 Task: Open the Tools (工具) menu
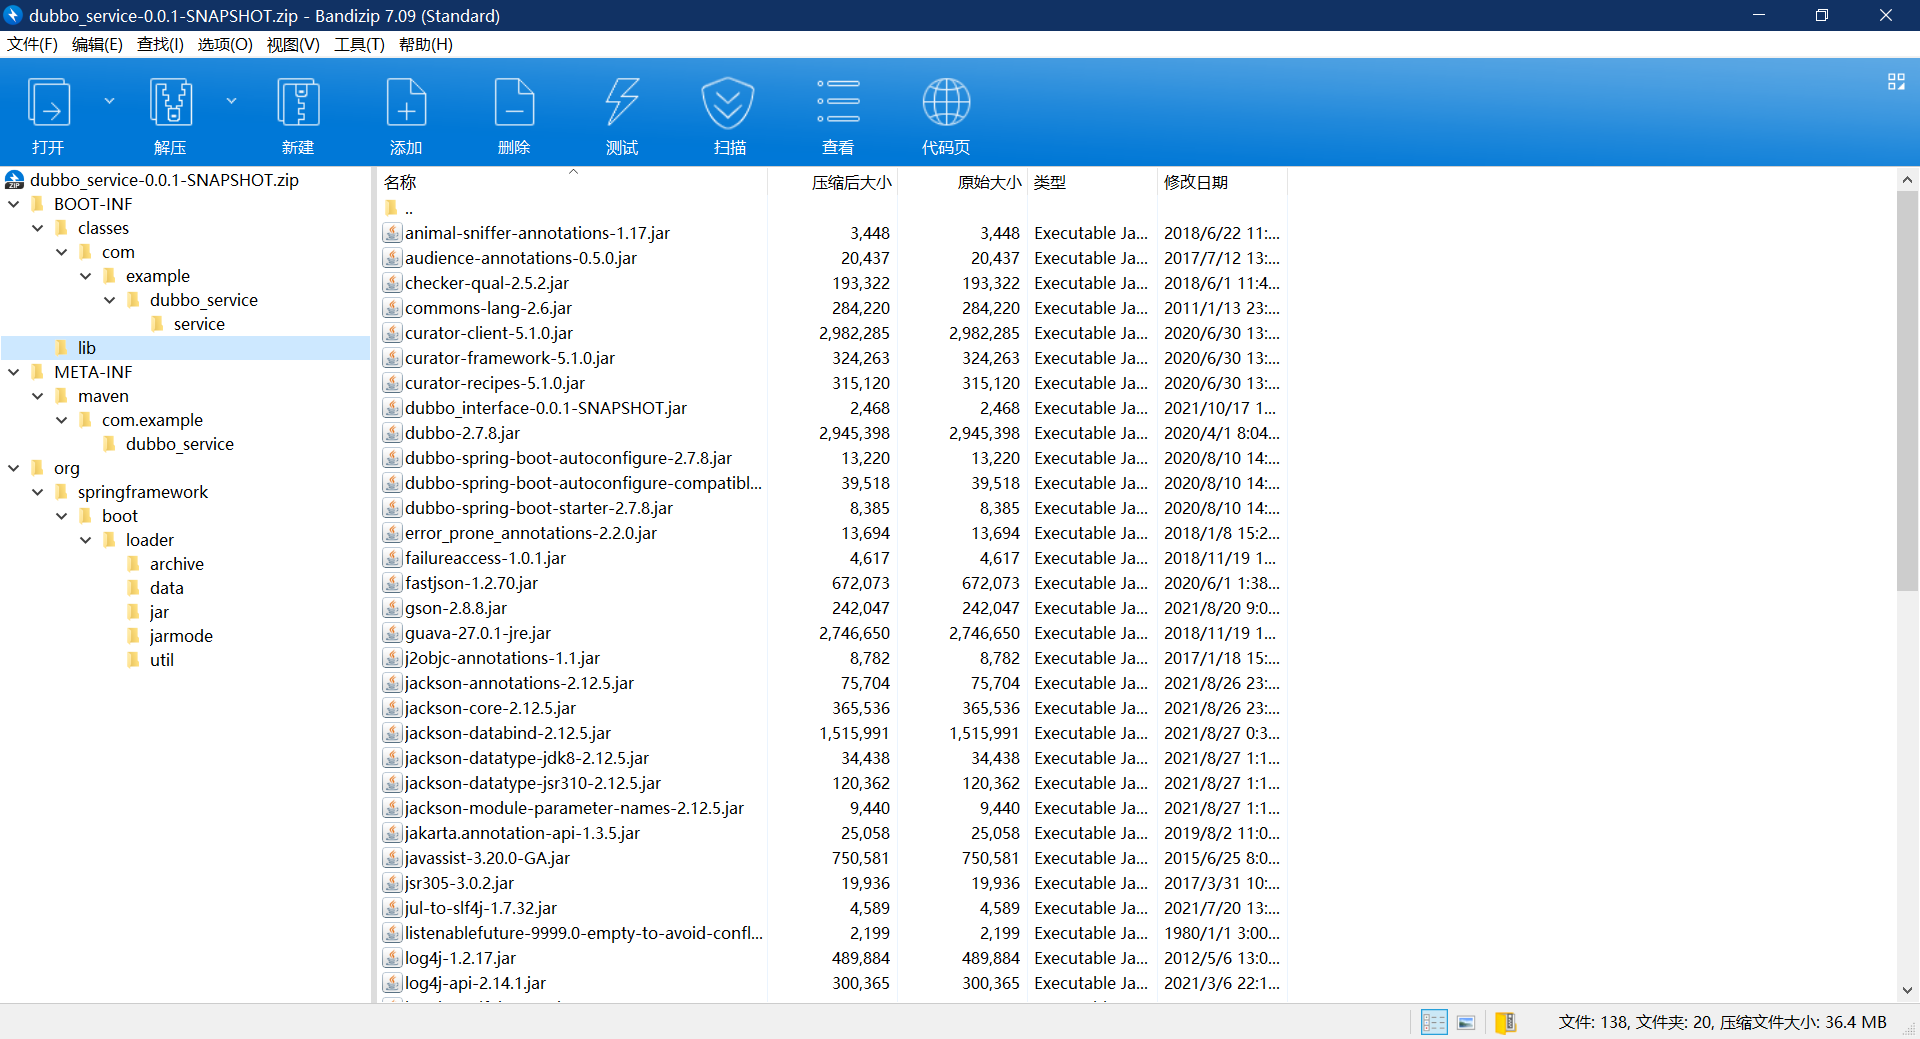pyautogui.click(x=359, y=44)
